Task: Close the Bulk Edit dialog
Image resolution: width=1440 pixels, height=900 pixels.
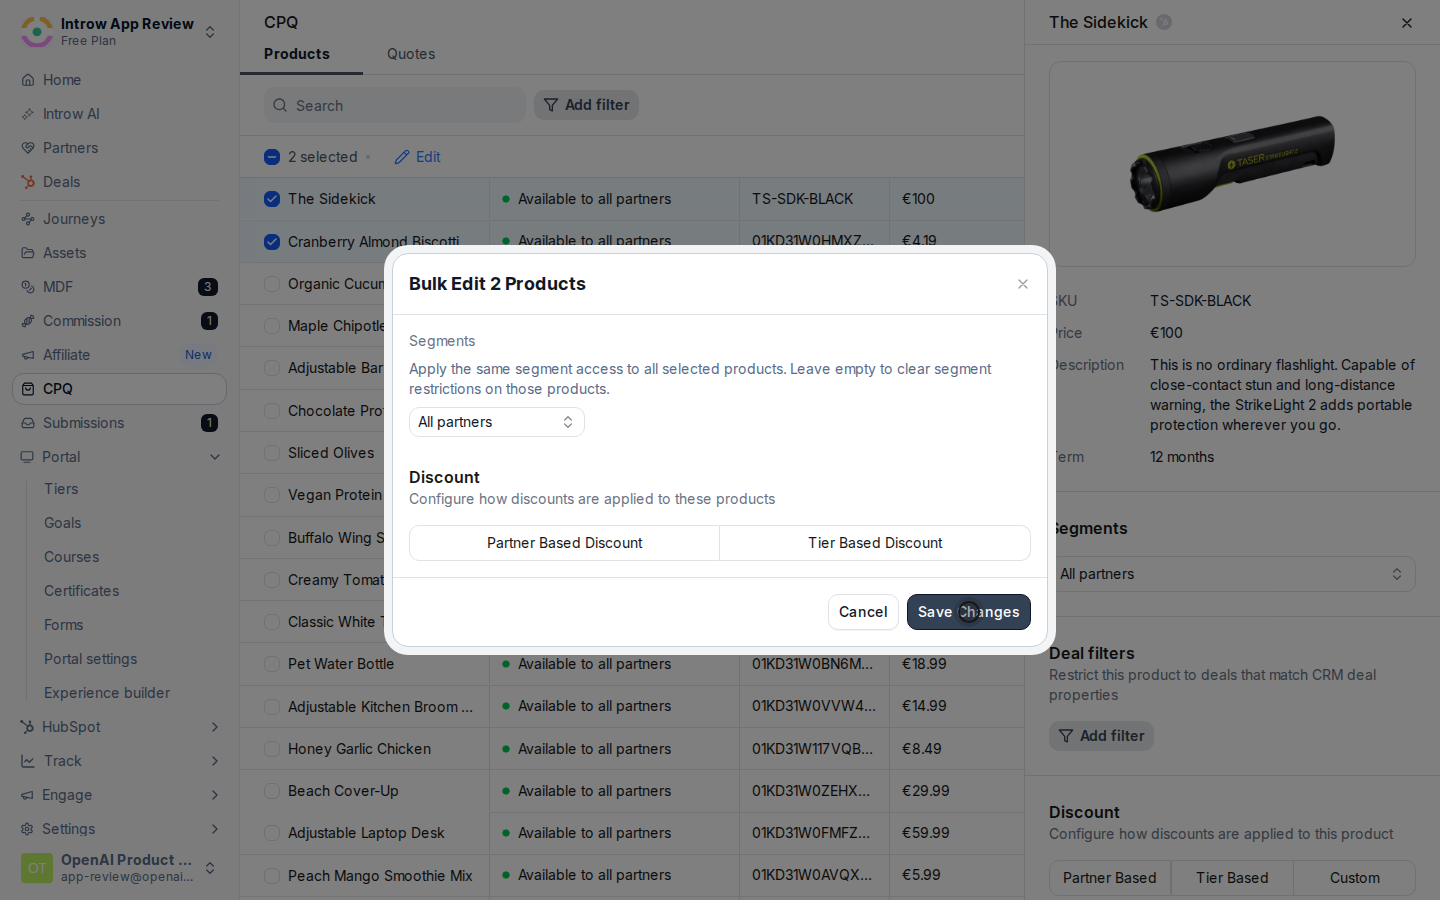Action: pos(1022,284)
